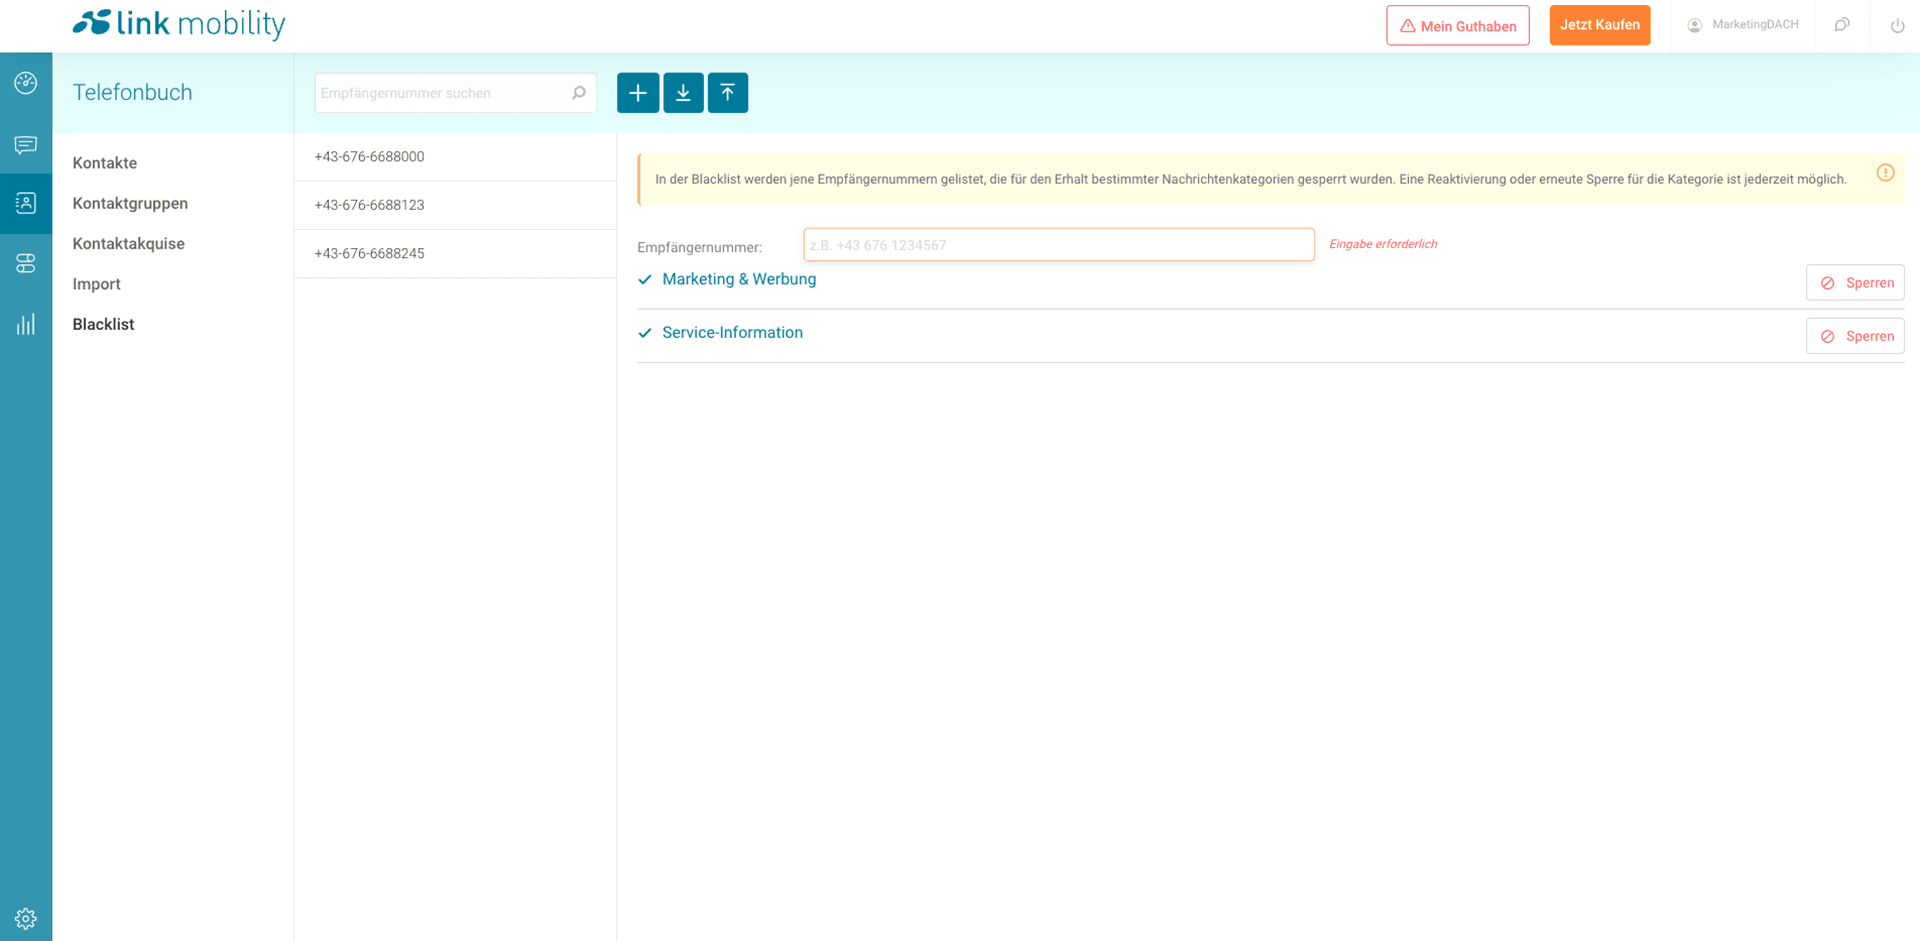The height and width of the screenshot is (941, 1920).
Task: Open Kontaktgruppen menu item
Action: (130, 203)
